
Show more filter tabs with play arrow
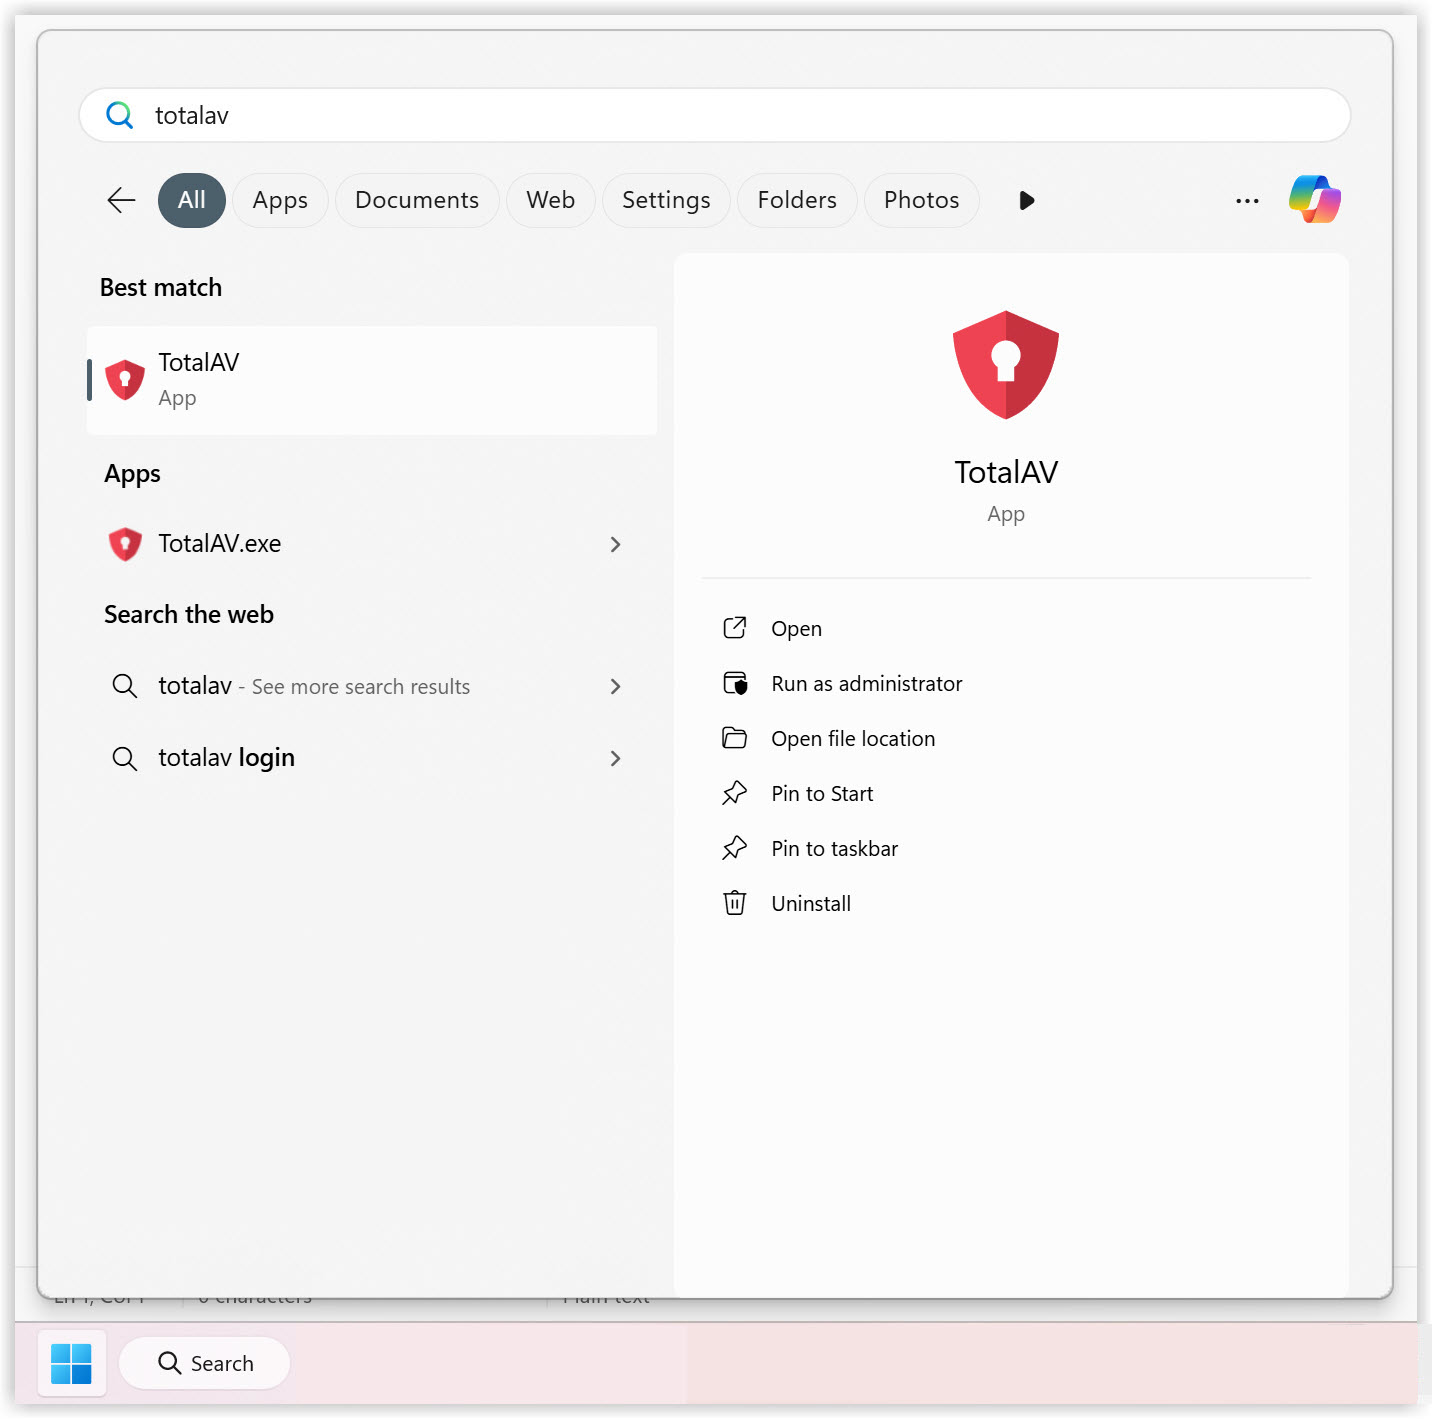1026,200
